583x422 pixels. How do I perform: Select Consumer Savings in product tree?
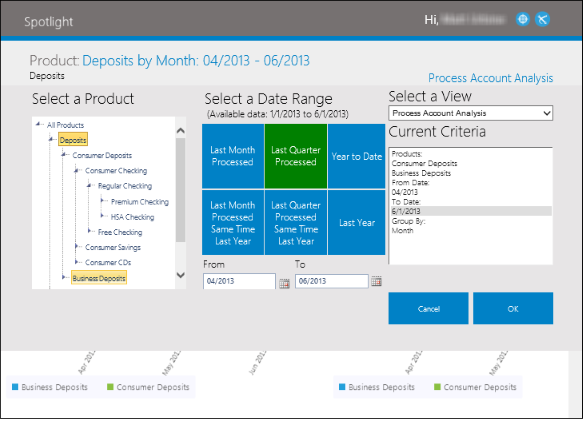(x=113, y=247)
